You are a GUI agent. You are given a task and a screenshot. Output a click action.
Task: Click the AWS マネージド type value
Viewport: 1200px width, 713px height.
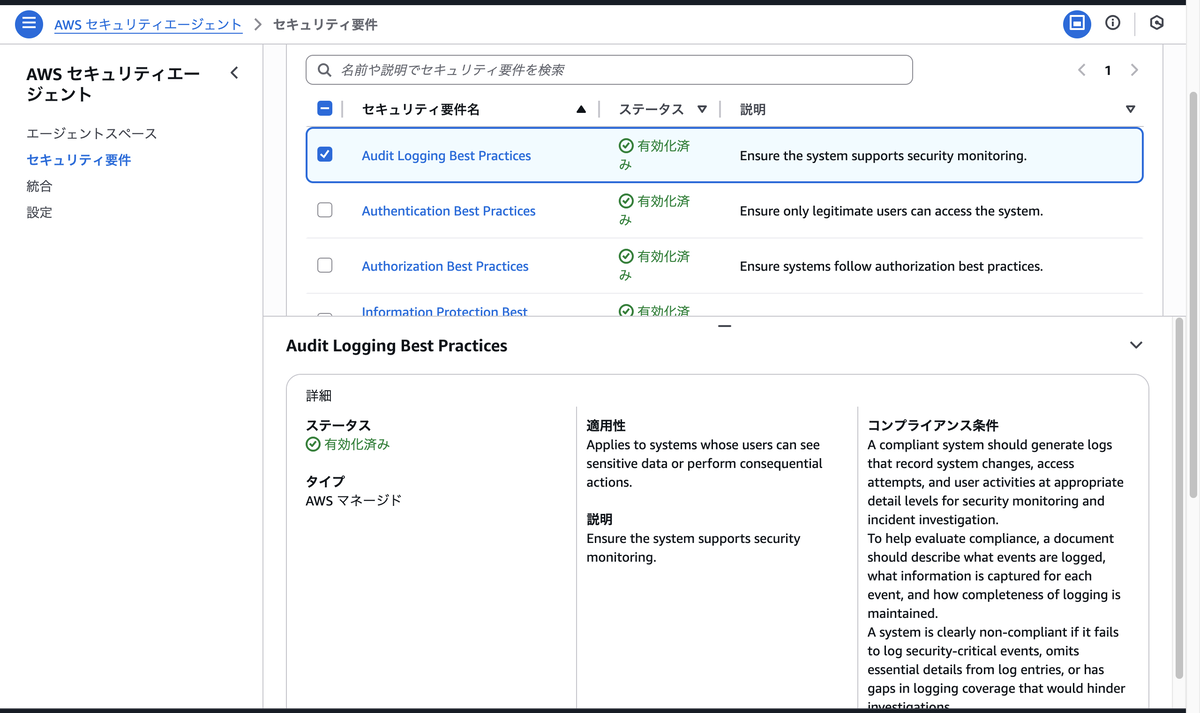[354, 500]
